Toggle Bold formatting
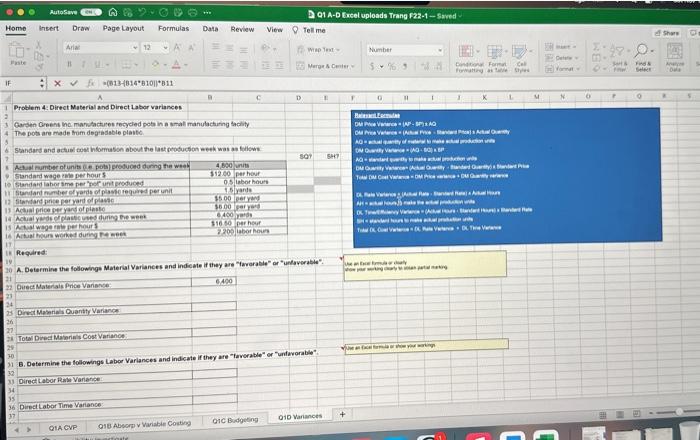 (69, 64)
